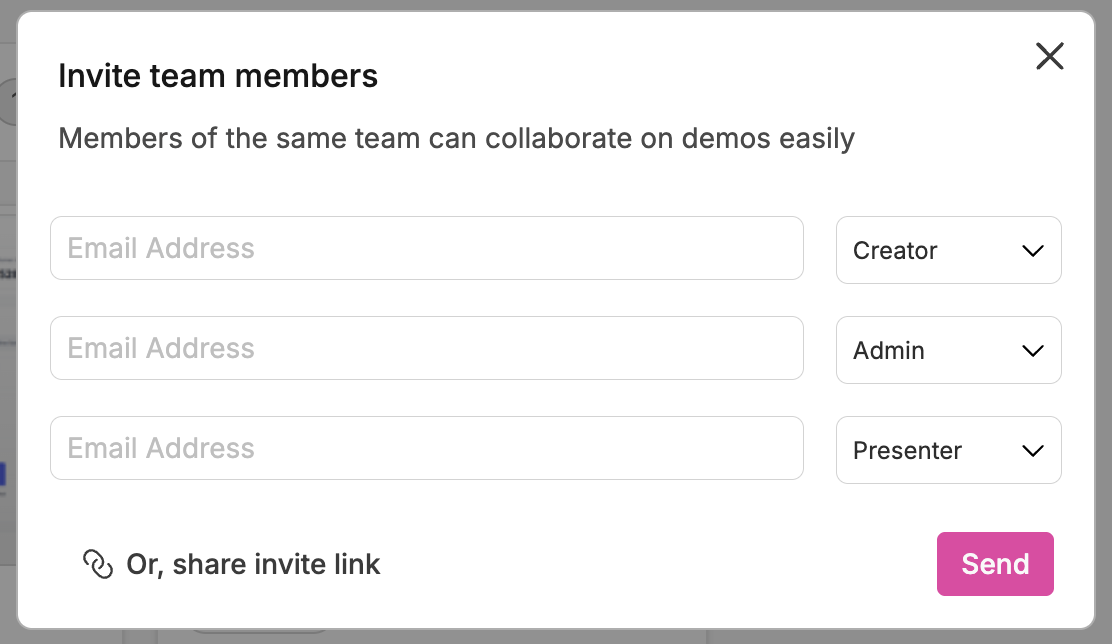
Task: Click into the third Email Address field
Action: click(x=426, y=449)
